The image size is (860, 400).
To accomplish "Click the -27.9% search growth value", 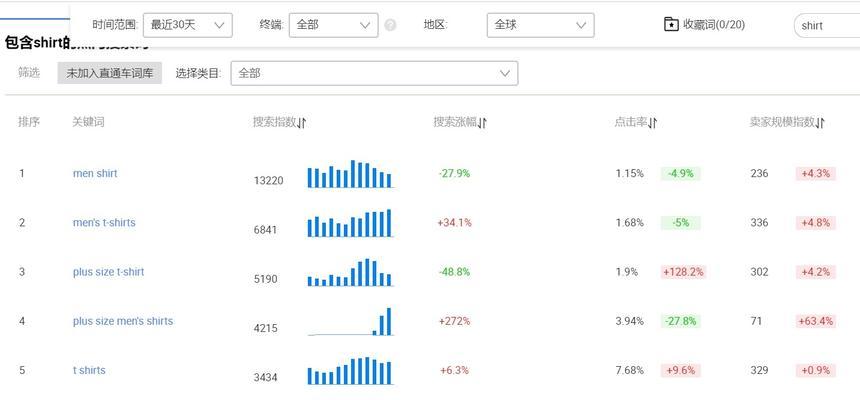I will 454,173.
